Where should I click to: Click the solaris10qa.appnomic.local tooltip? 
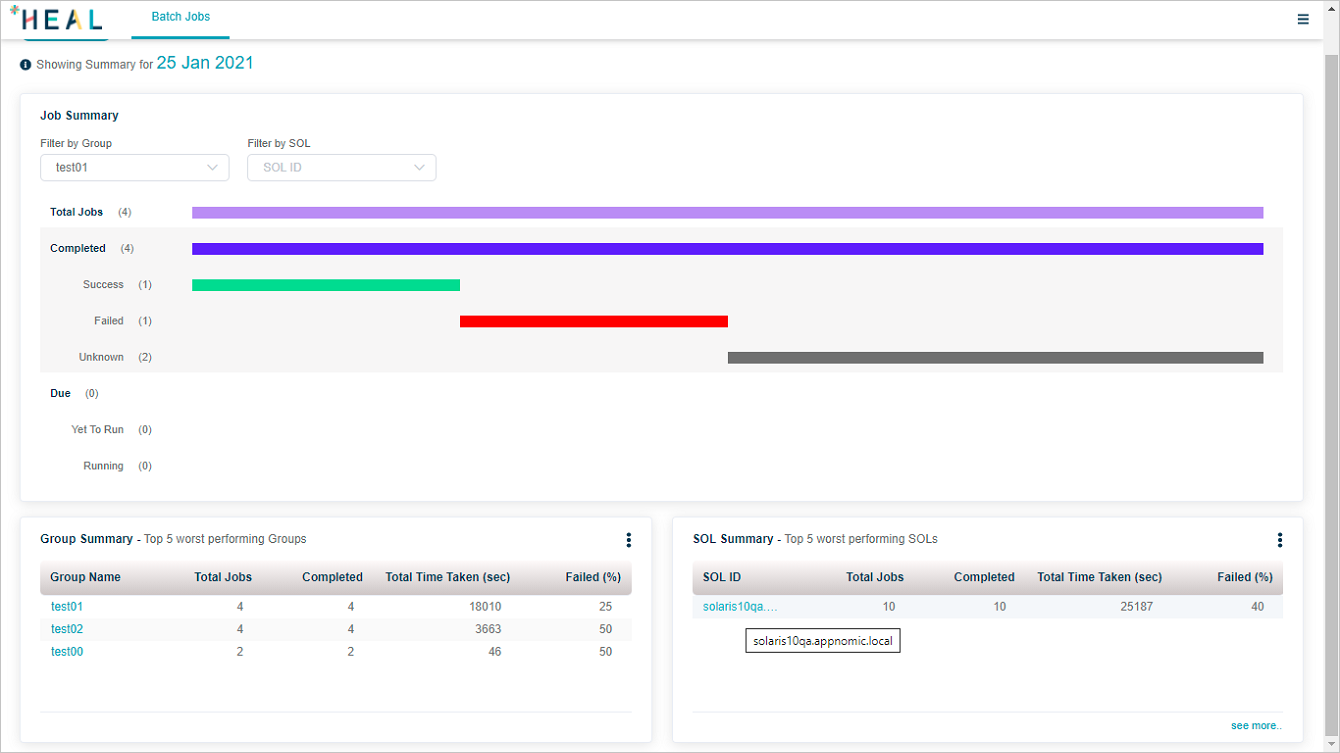[x=823, y=640]
